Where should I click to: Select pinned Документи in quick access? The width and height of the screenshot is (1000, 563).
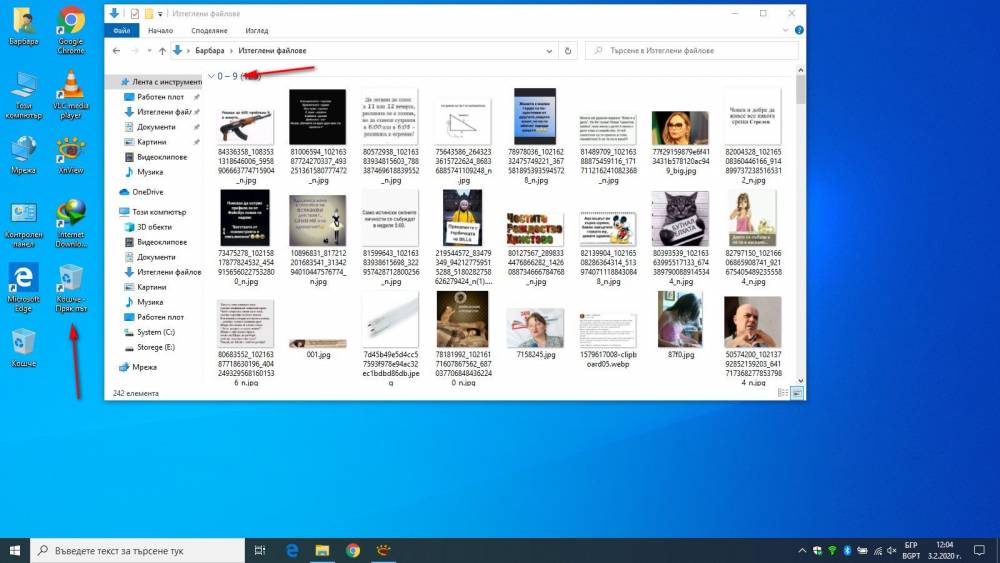pos(156,127)
